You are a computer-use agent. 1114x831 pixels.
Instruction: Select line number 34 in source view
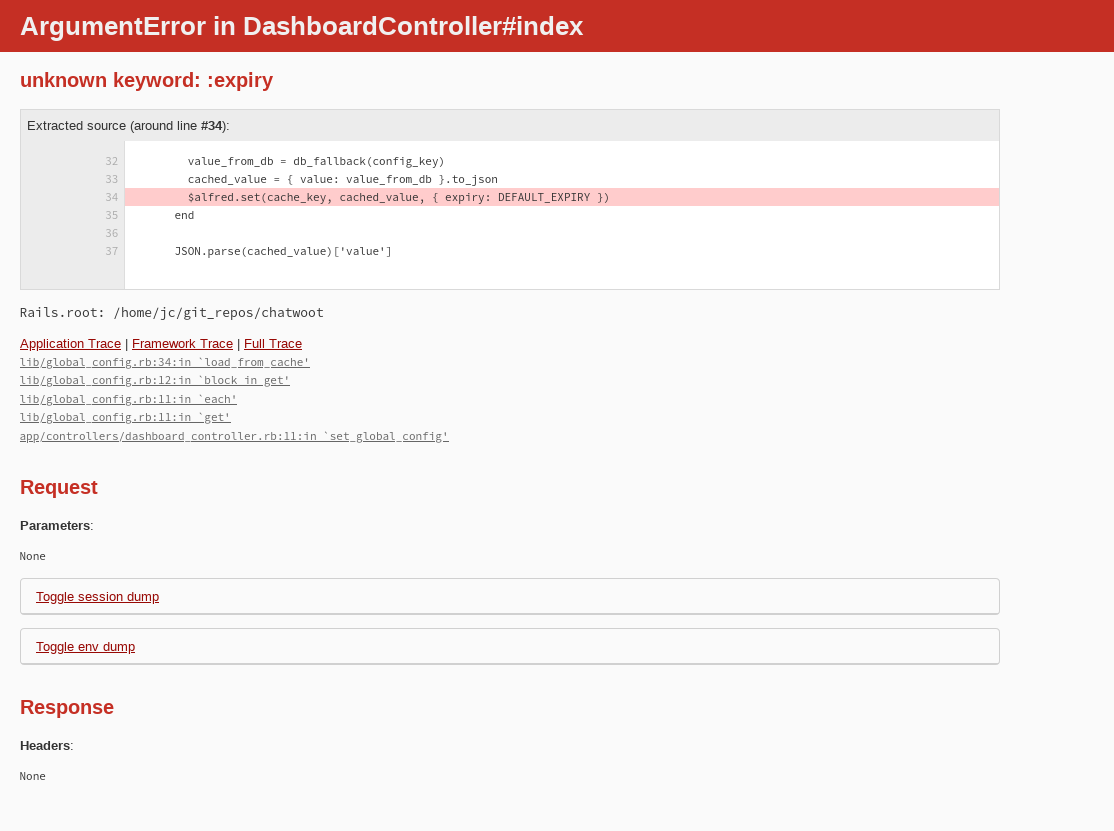(111, 197)
